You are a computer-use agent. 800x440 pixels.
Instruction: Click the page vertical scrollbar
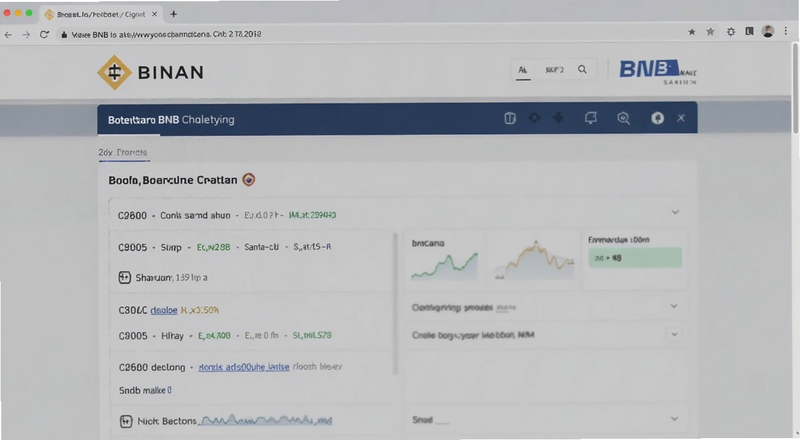pos(795,89)
